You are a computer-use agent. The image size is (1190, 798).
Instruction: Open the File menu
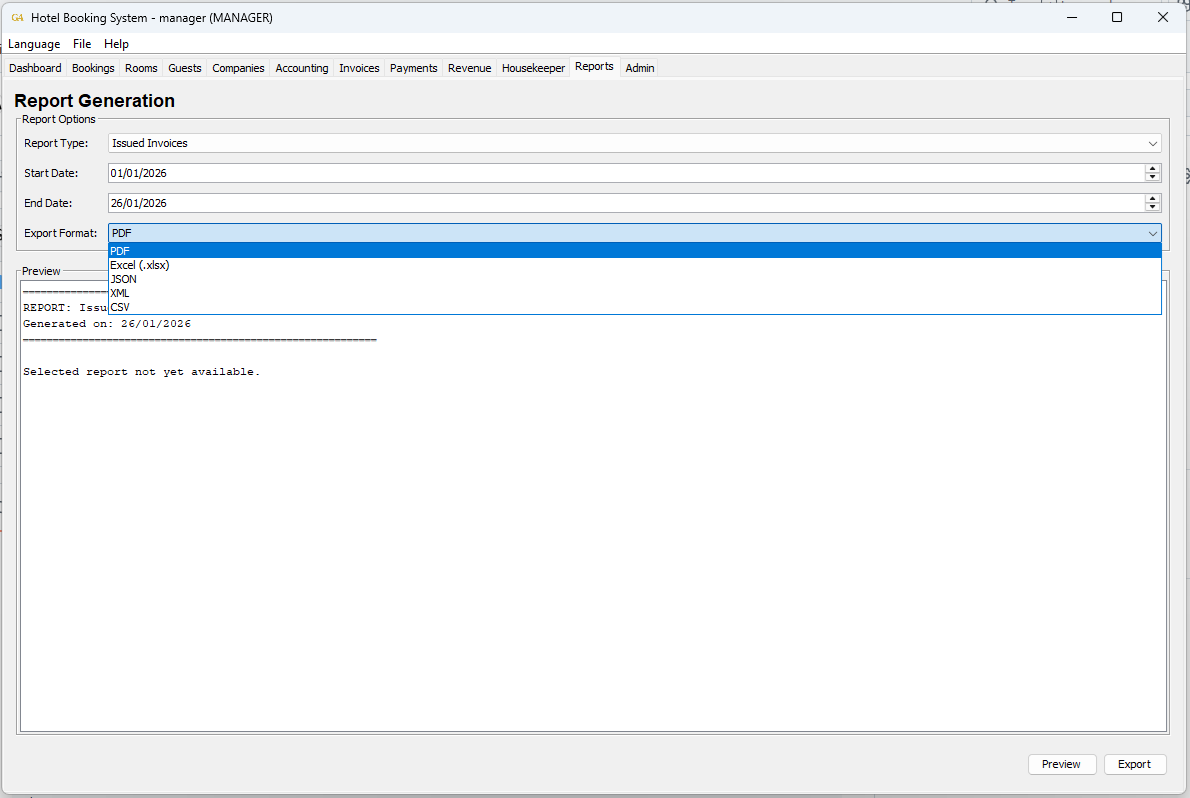click(82, 44)
